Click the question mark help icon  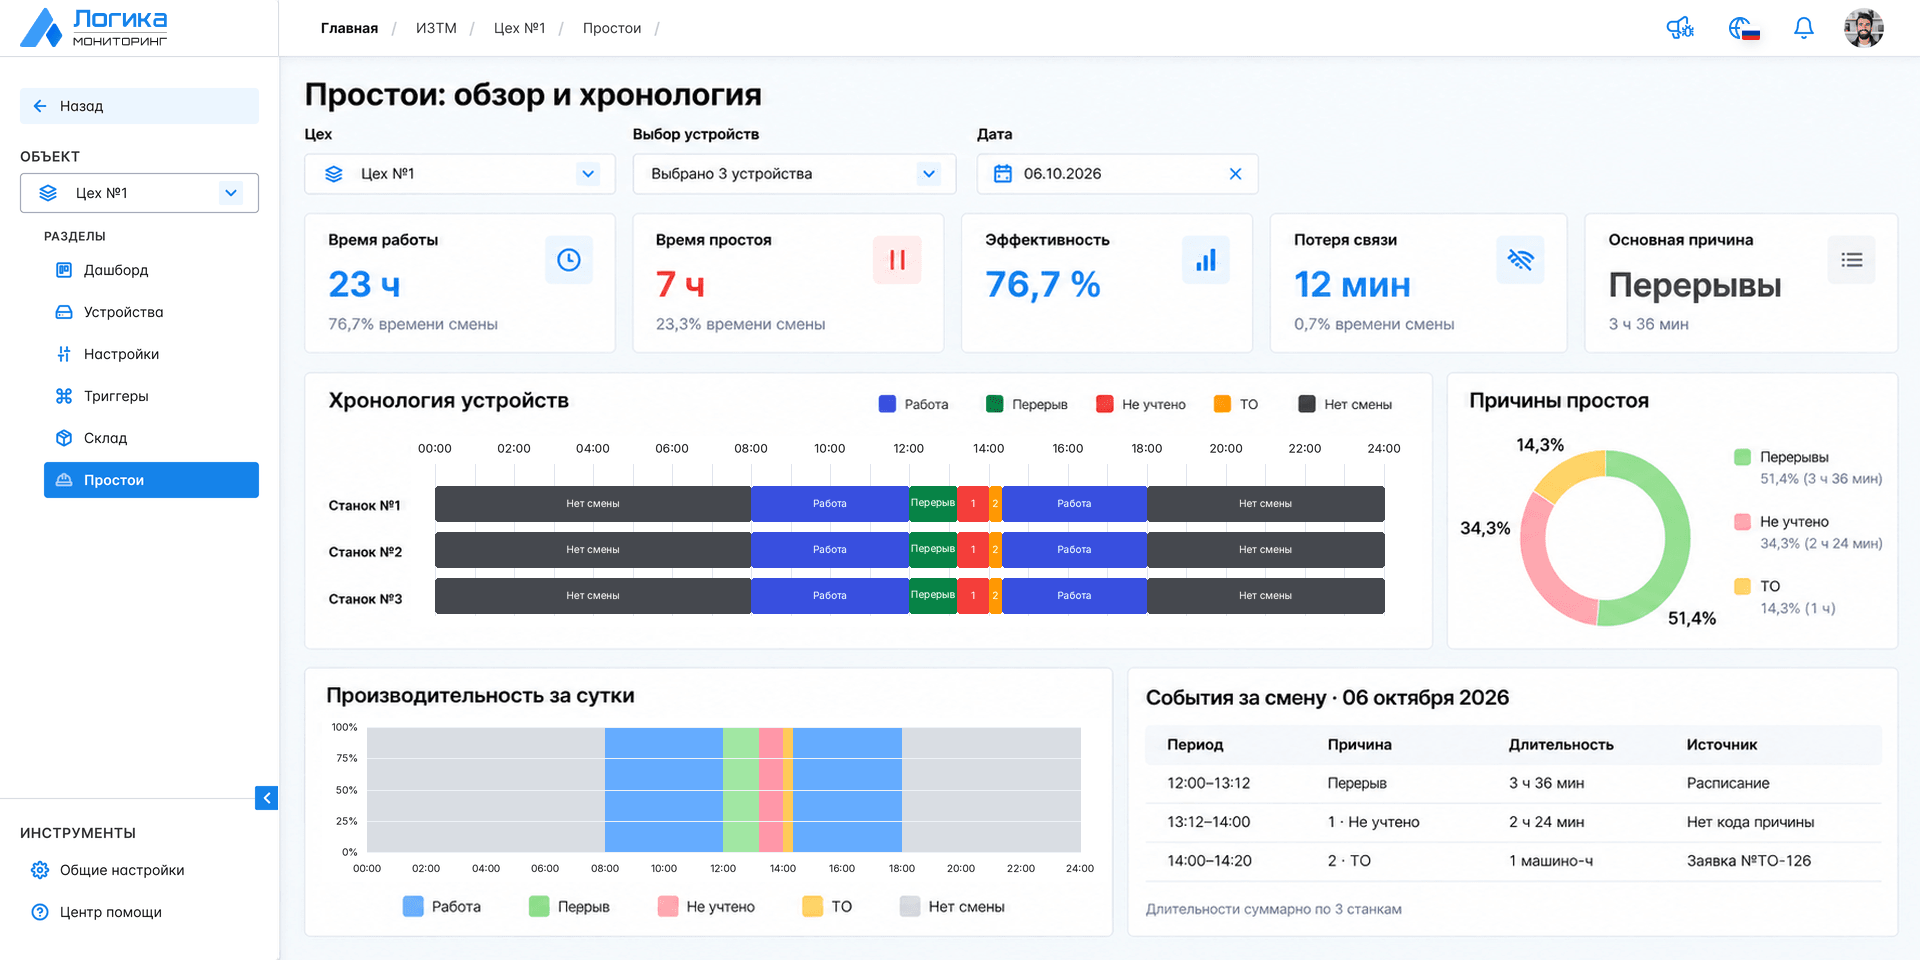pos(40,912)
